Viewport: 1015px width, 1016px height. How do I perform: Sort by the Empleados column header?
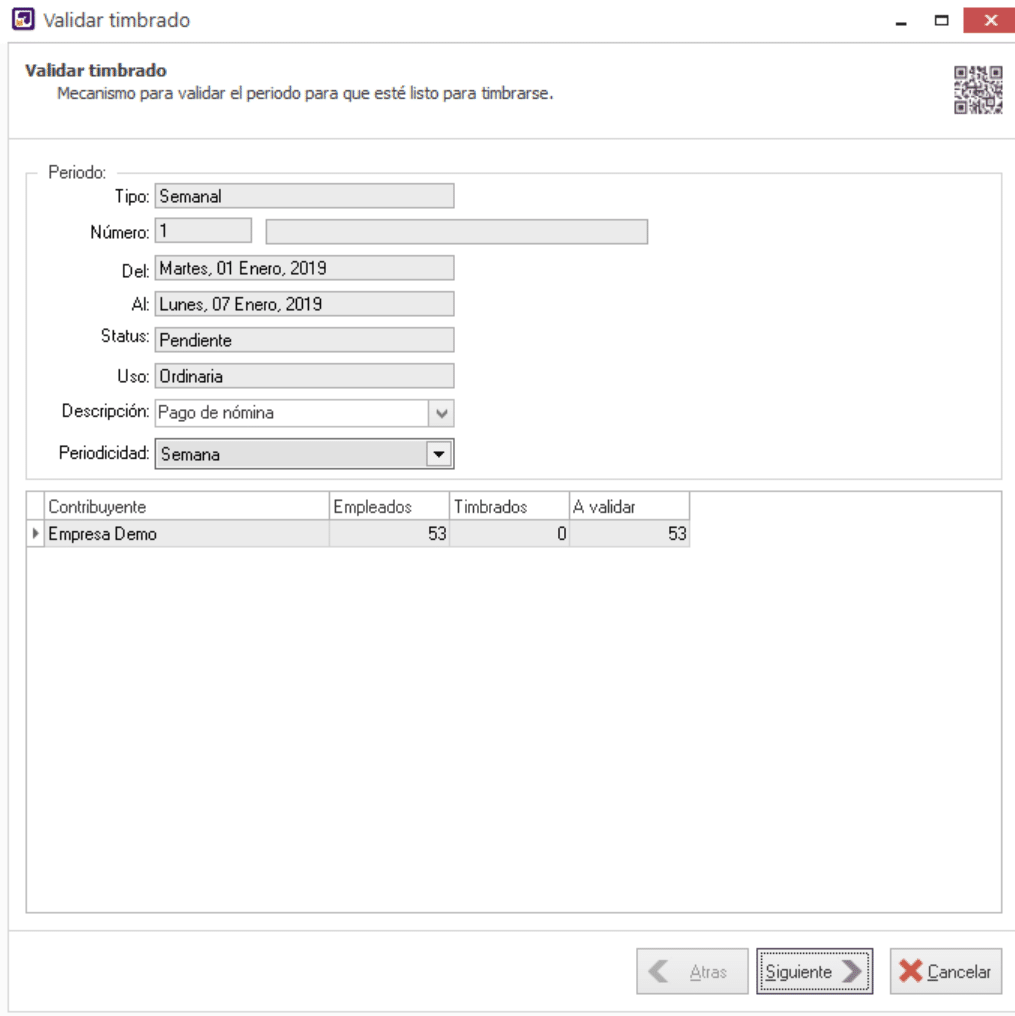click(388, 507)
